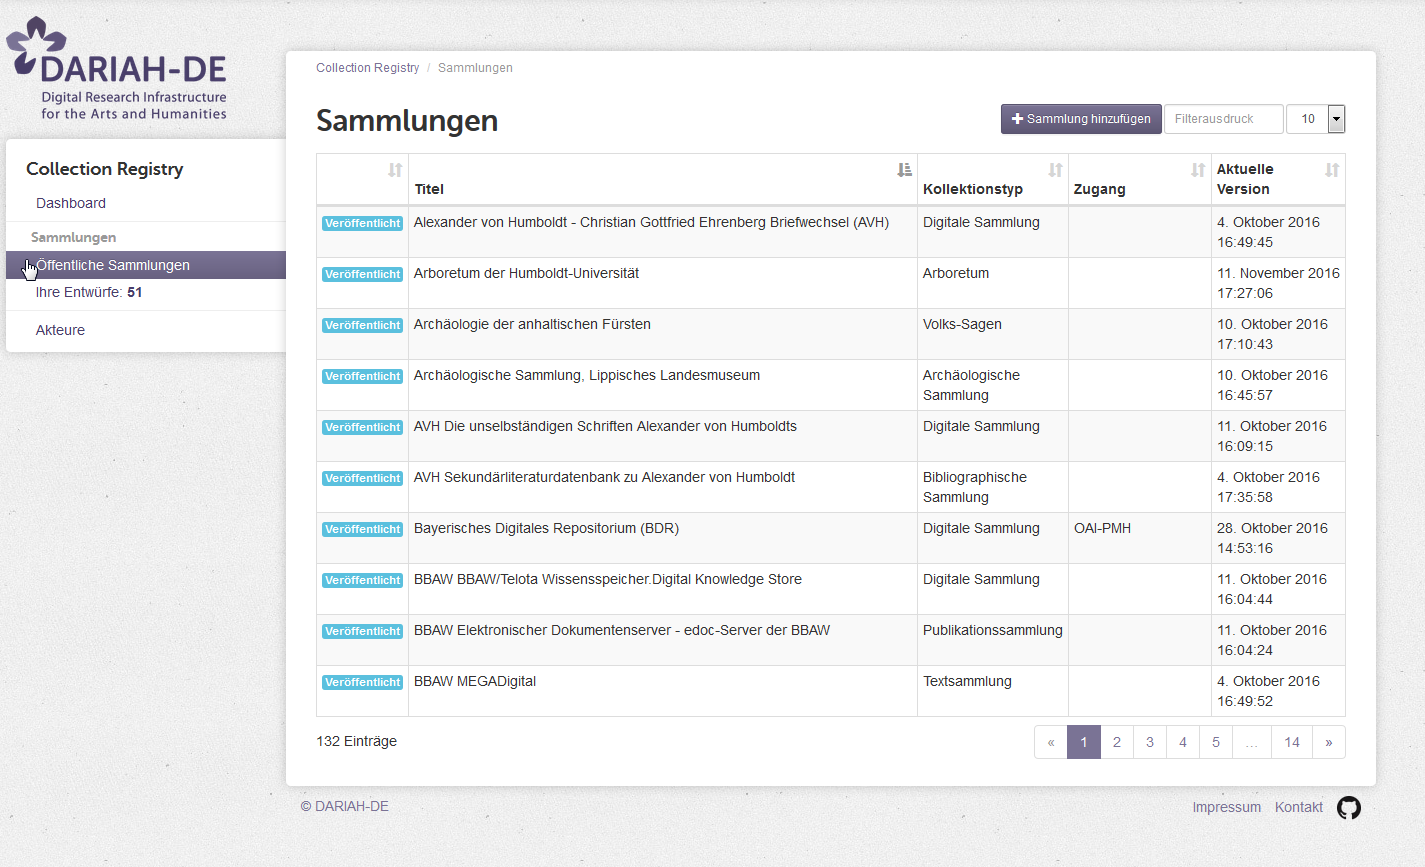Open Ihre Entwürfe drafts list
Viewport: 1425px width, 867px height.
click(x=89, y=292)
